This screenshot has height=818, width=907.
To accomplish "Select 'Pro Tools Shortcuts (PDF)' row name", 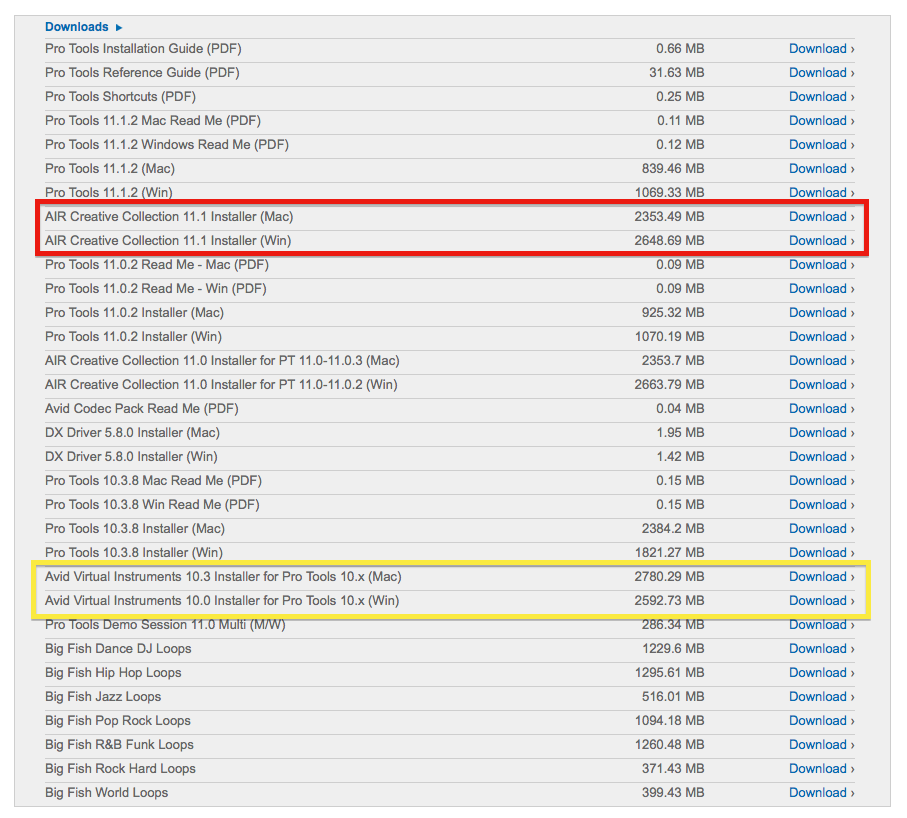I will click(120, 97).
